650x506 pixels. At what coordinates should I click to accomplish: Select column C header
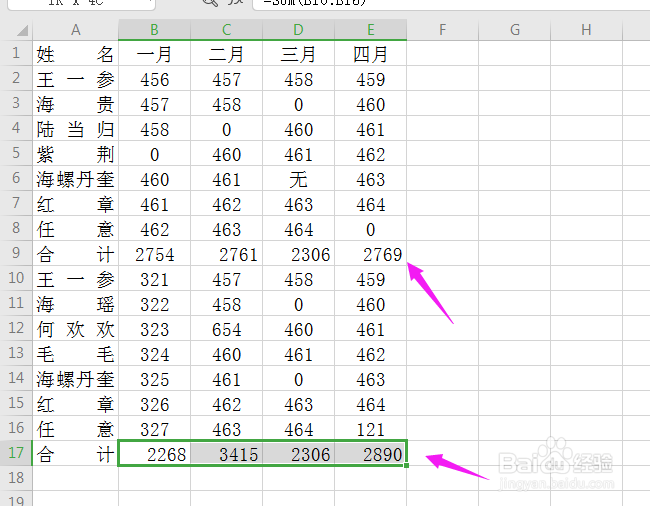[226, 30]
